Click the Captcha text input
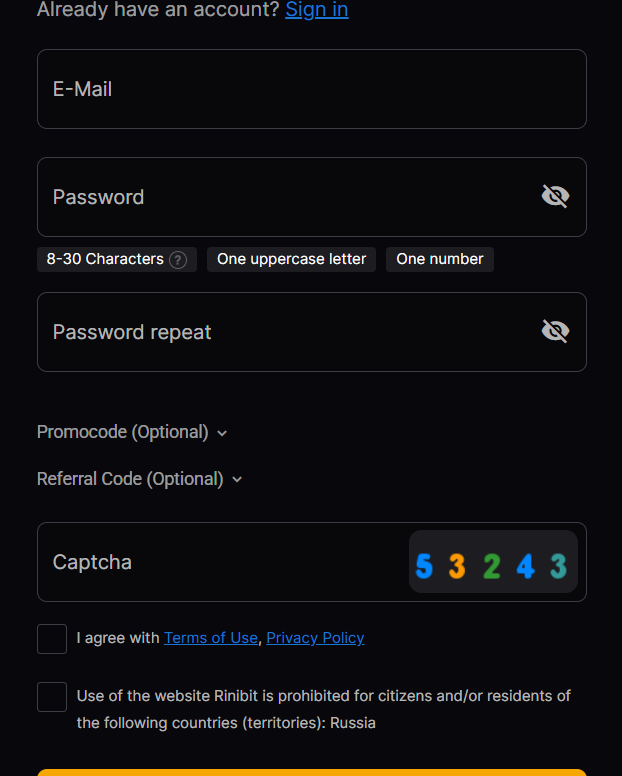The image size is (622, 776). pyautogui.click(x=220, y=562)
